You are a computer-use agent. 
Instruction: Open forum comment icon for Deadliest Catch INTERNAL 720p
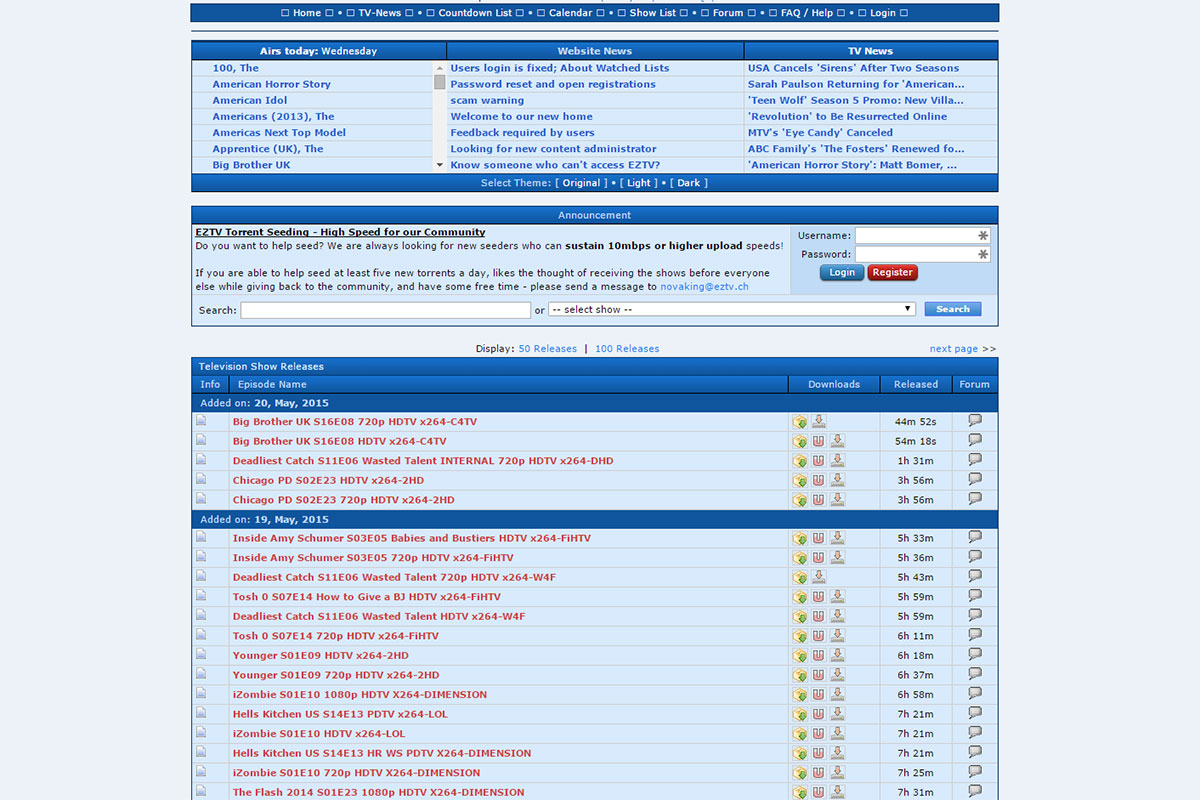coord(974,460)
